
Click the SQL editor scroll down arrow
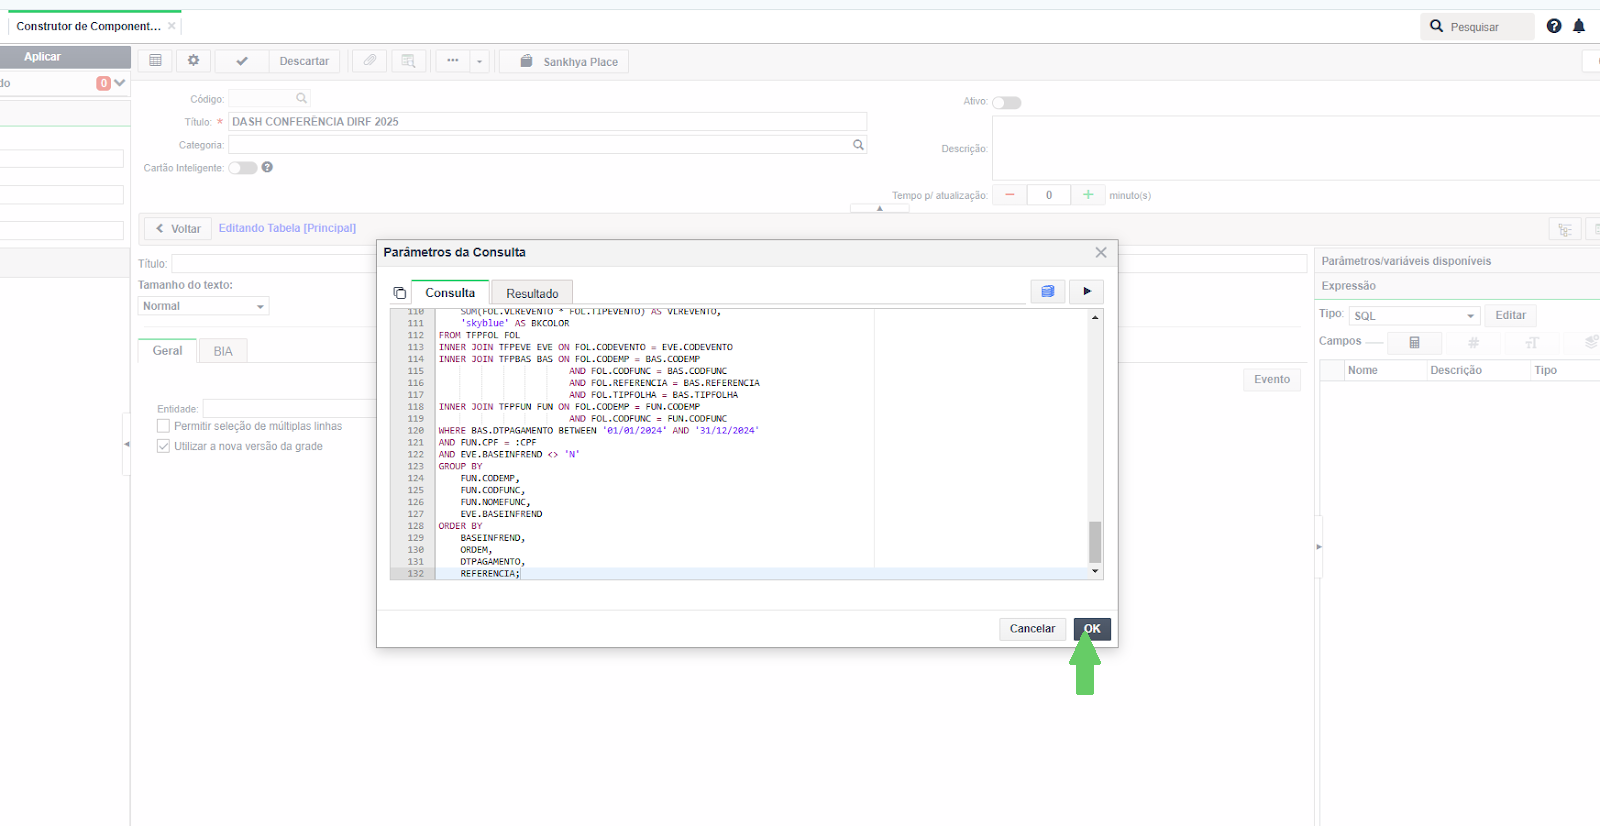click(1095, 571)
